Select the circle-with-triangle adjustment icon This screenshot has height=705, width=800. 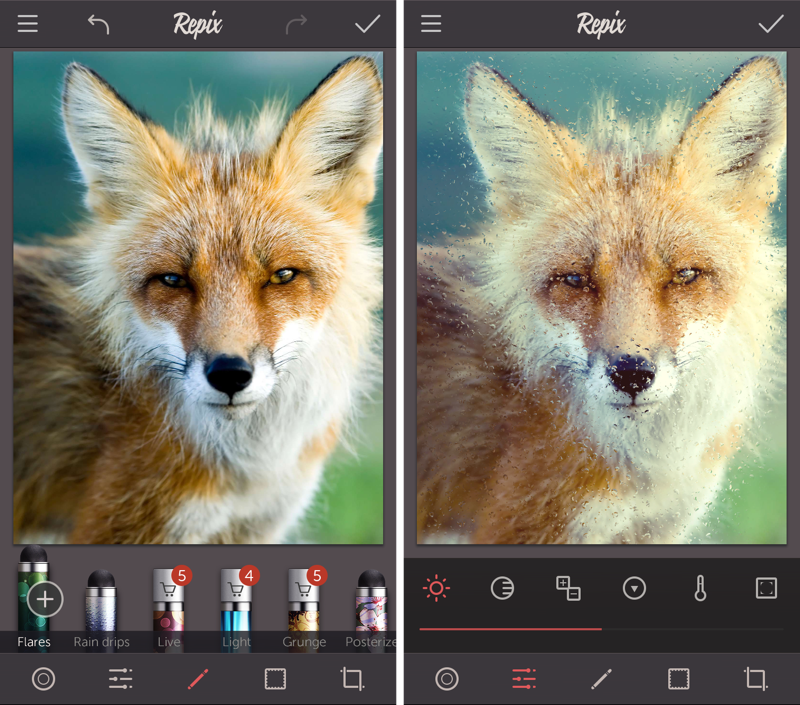pyautogui.click(x=634, y=588)
